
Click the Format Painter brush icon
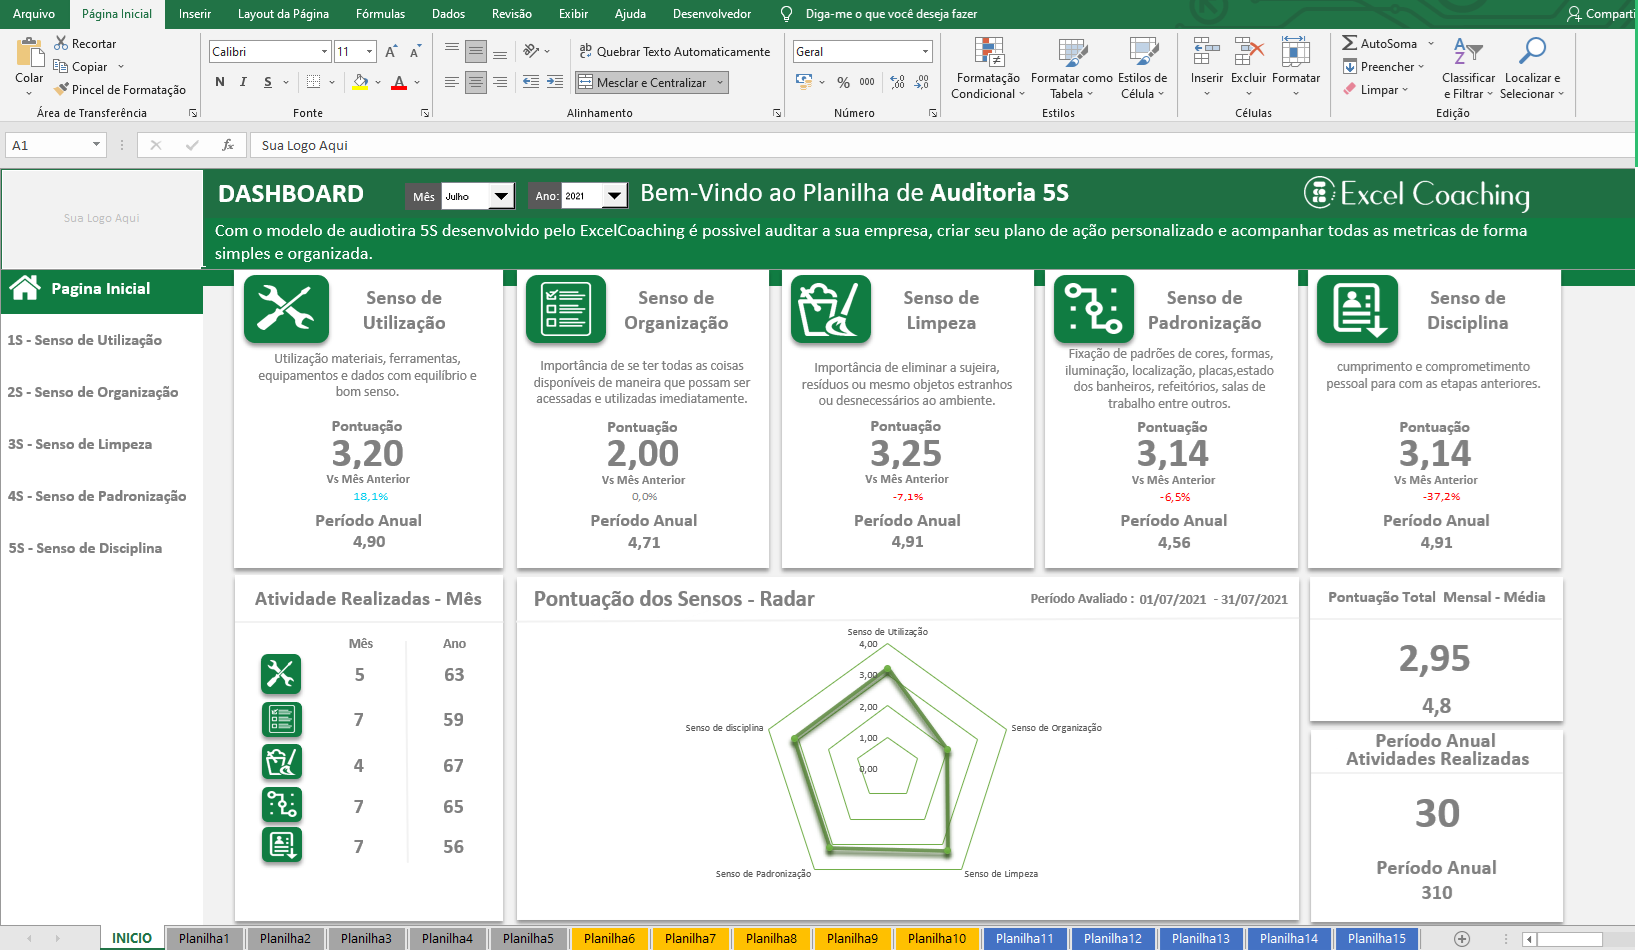tap(62, 90)
